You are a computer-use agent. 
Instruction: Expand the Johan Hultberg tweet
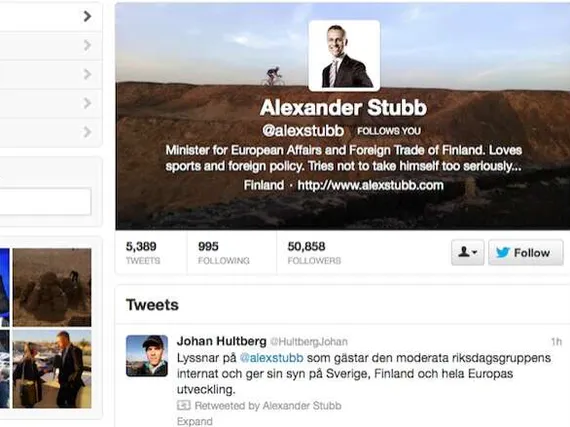[x=194, y=421]
